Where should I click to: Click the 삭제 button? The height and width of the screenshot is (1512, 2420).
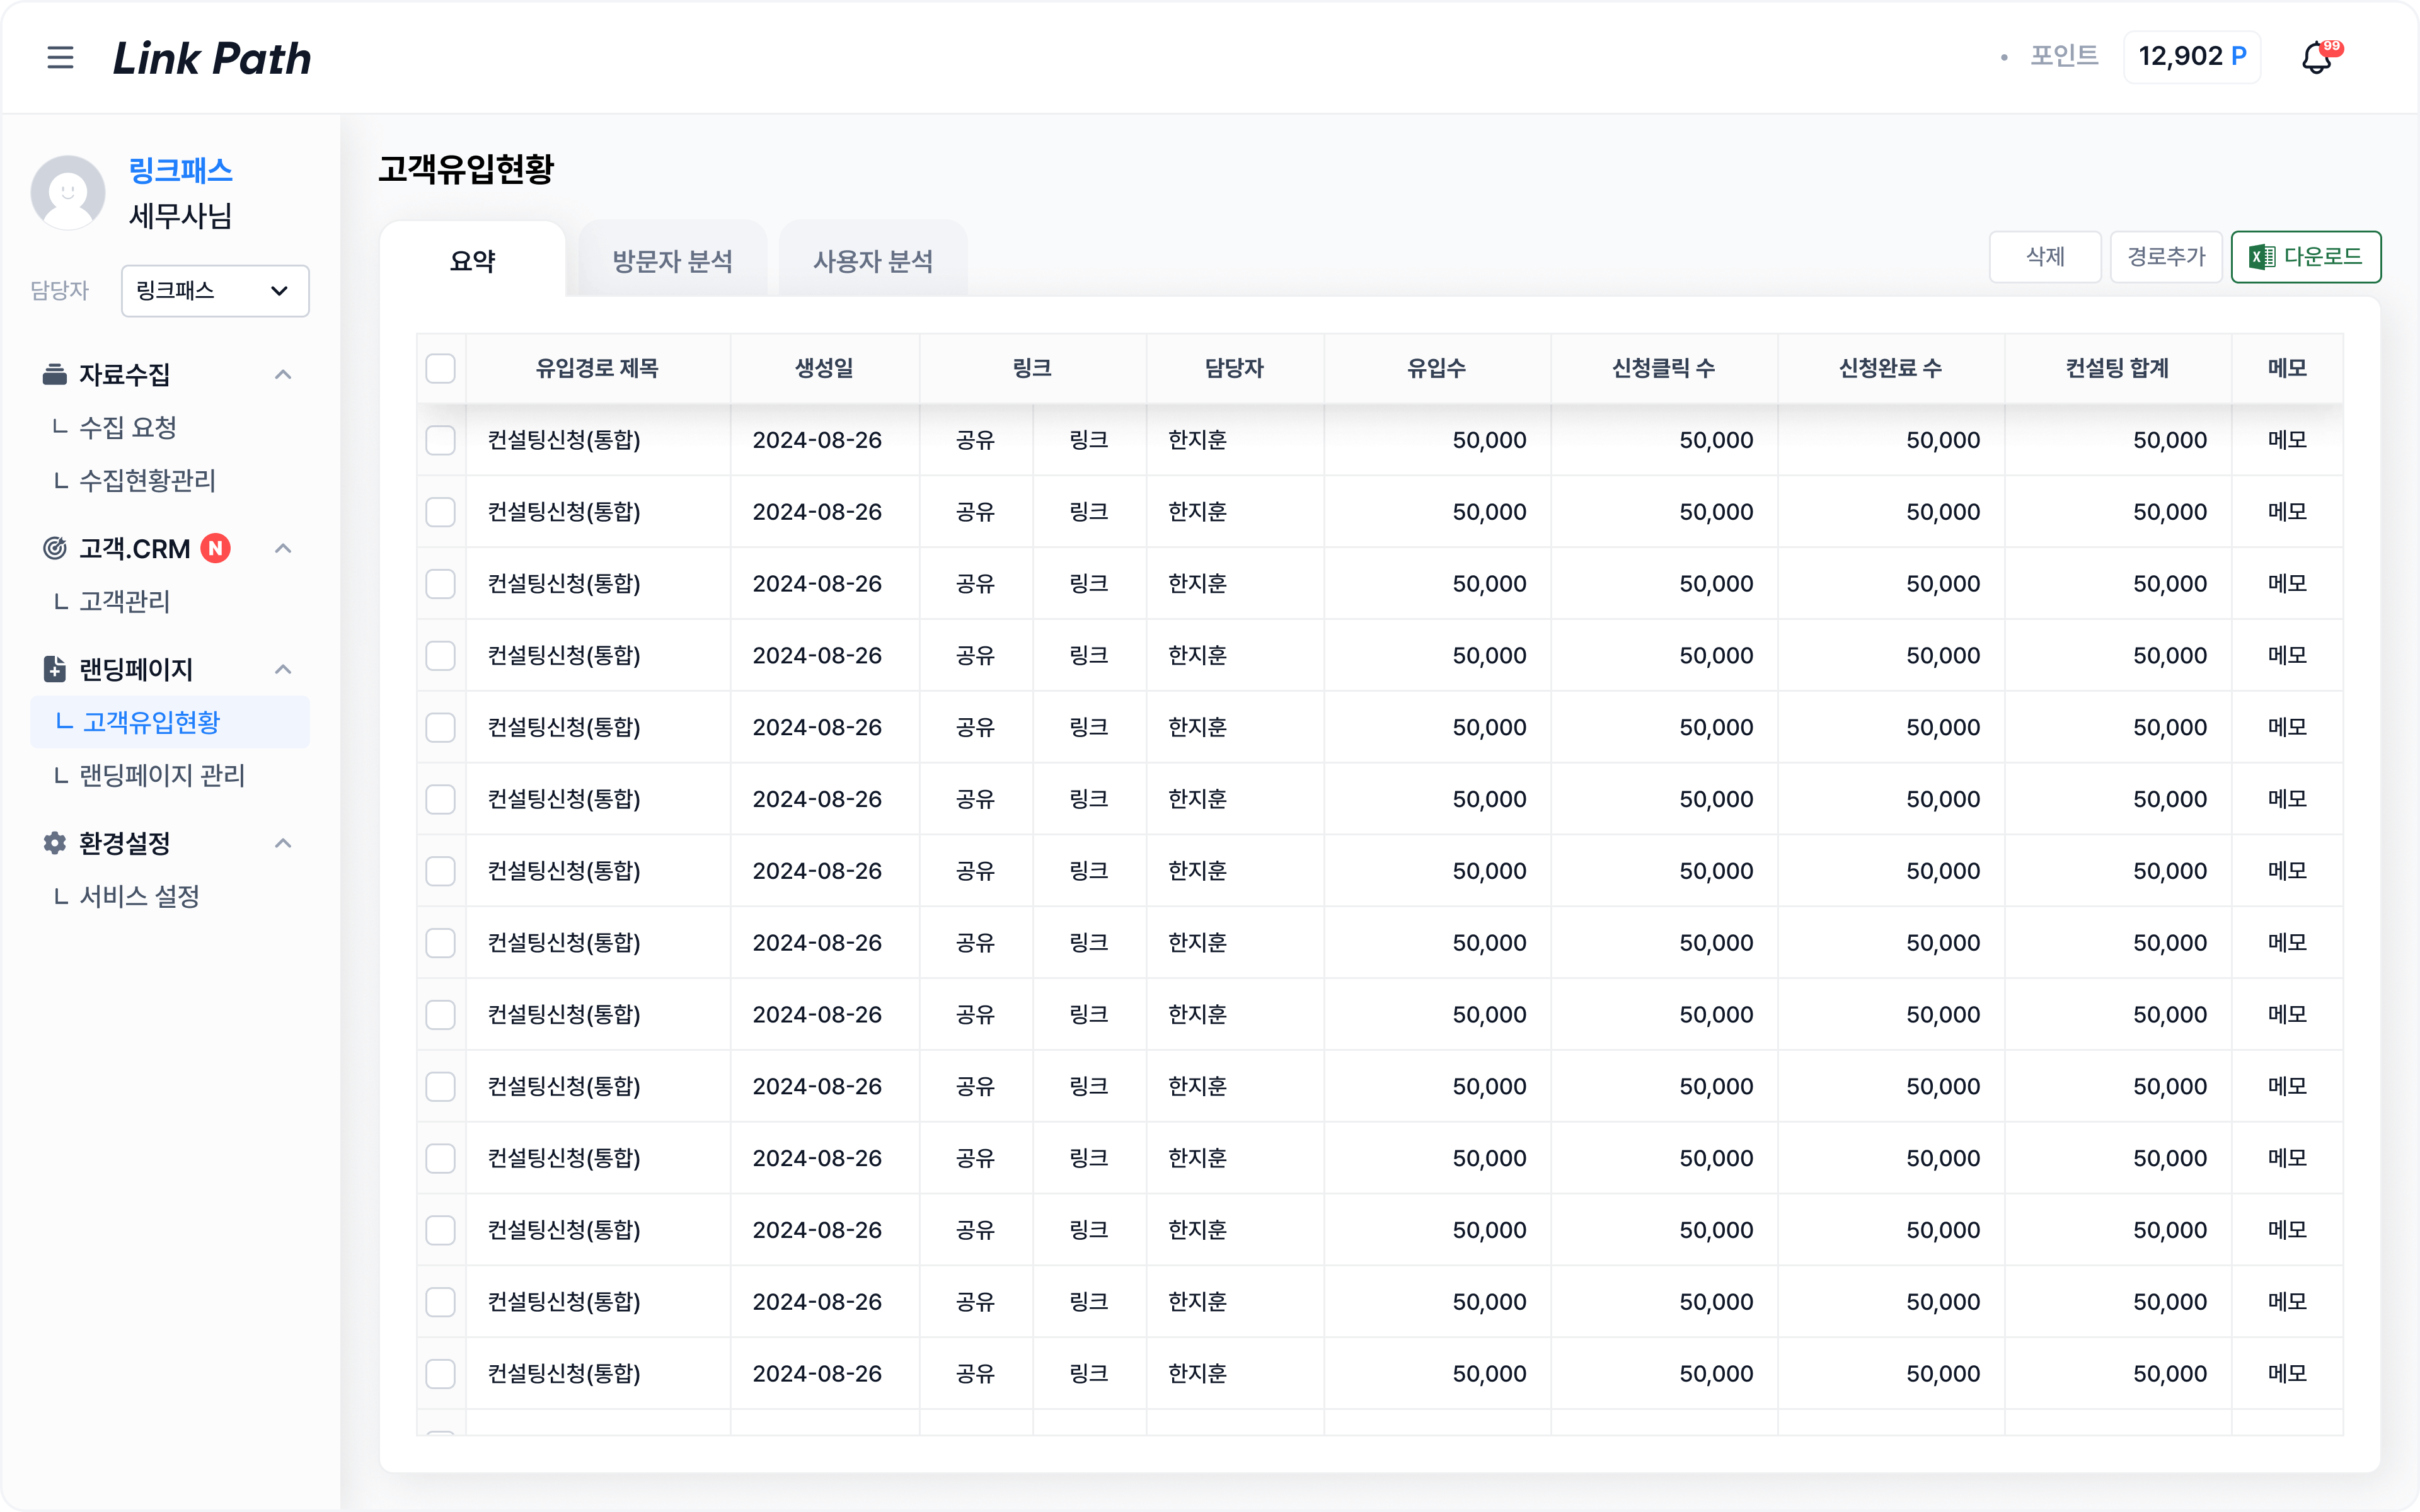coord(2045,257)
